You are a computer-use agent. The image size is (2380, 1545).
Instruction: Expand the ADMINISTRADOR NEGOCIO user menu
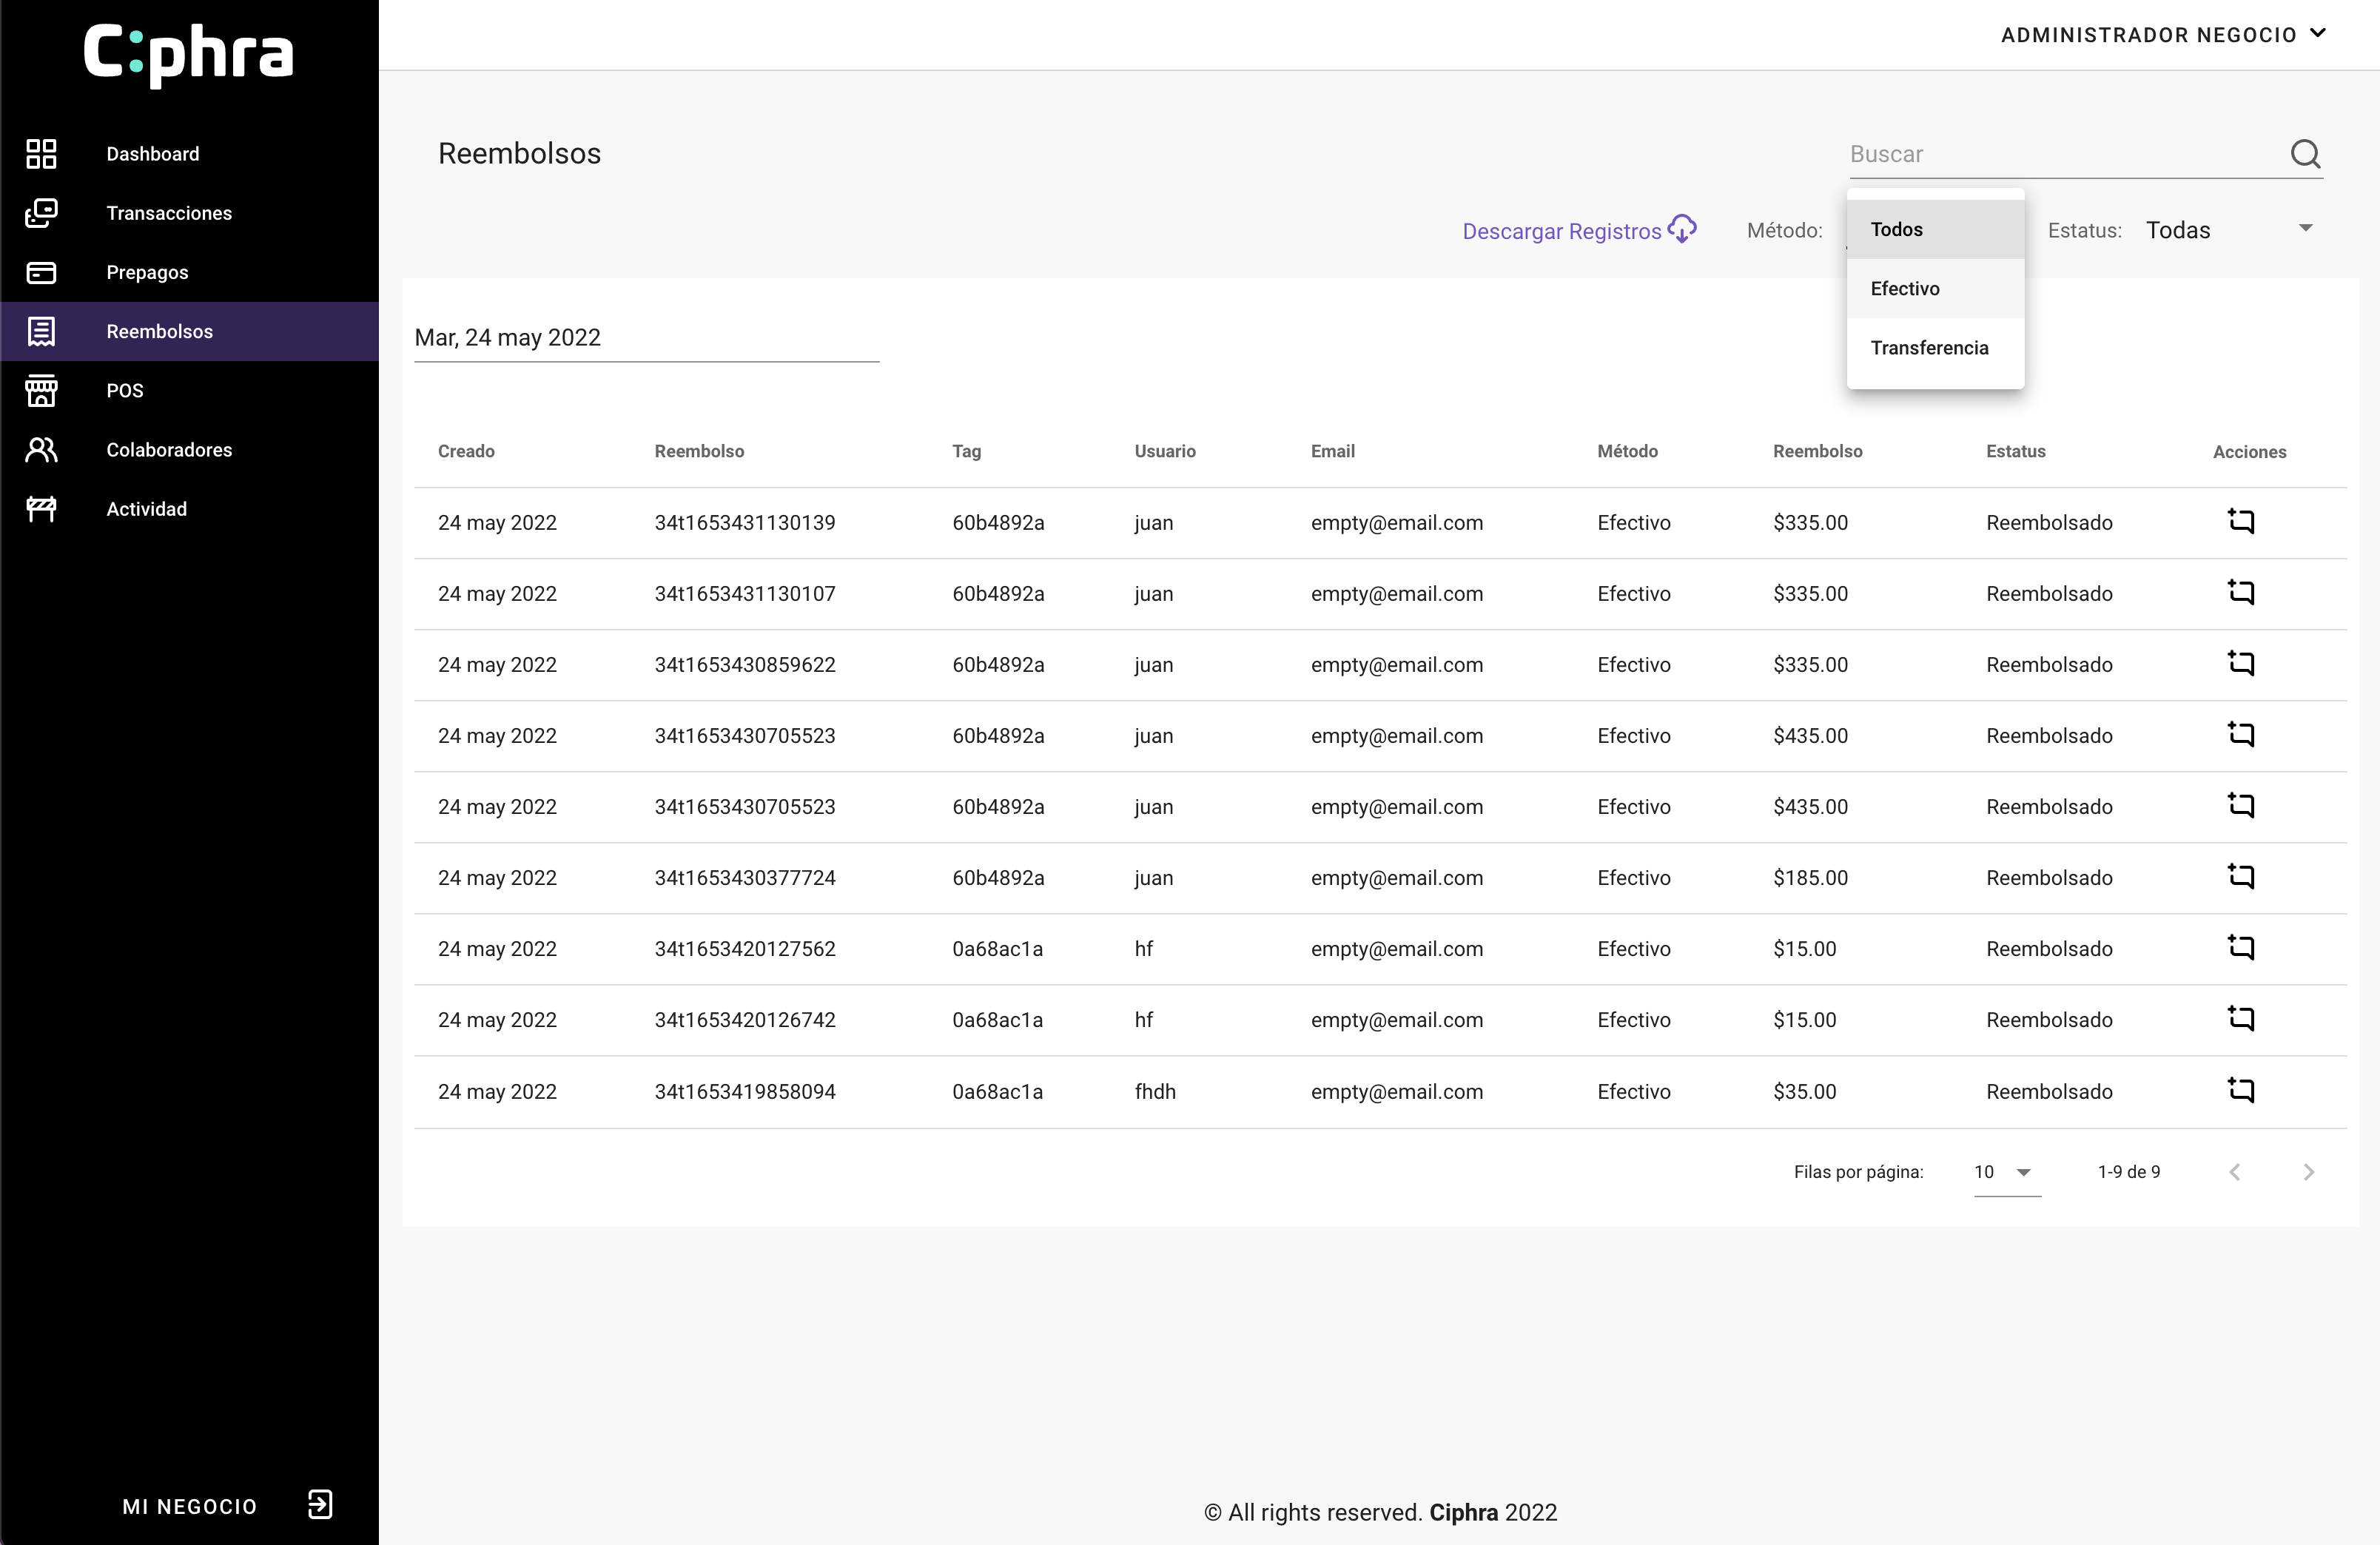(x=2163, y=35)
